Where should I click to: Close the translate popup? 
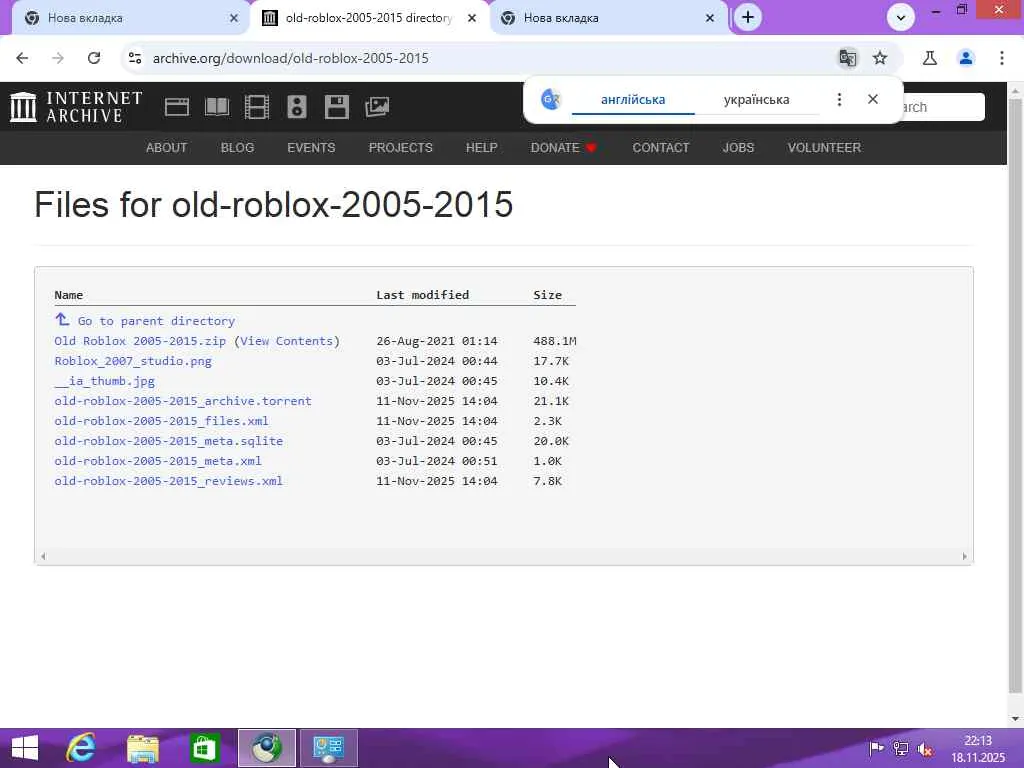873,99
